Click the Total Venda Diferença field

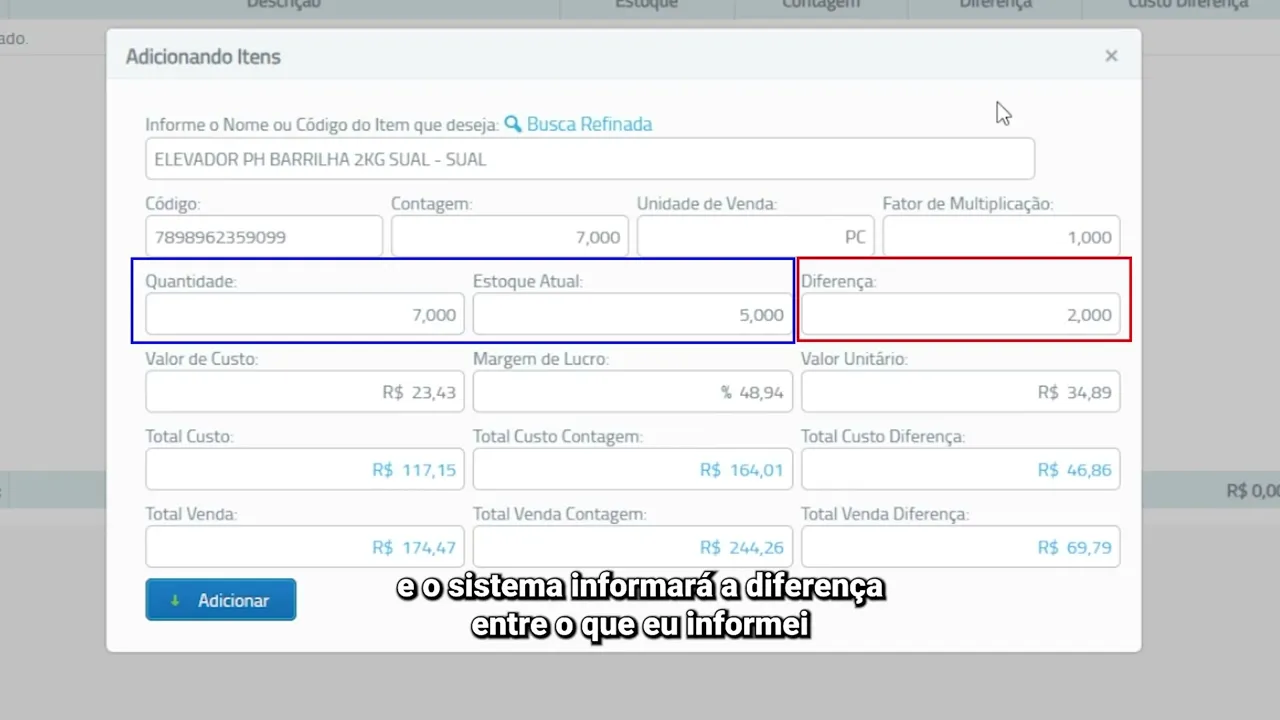(x=961, y=547)
